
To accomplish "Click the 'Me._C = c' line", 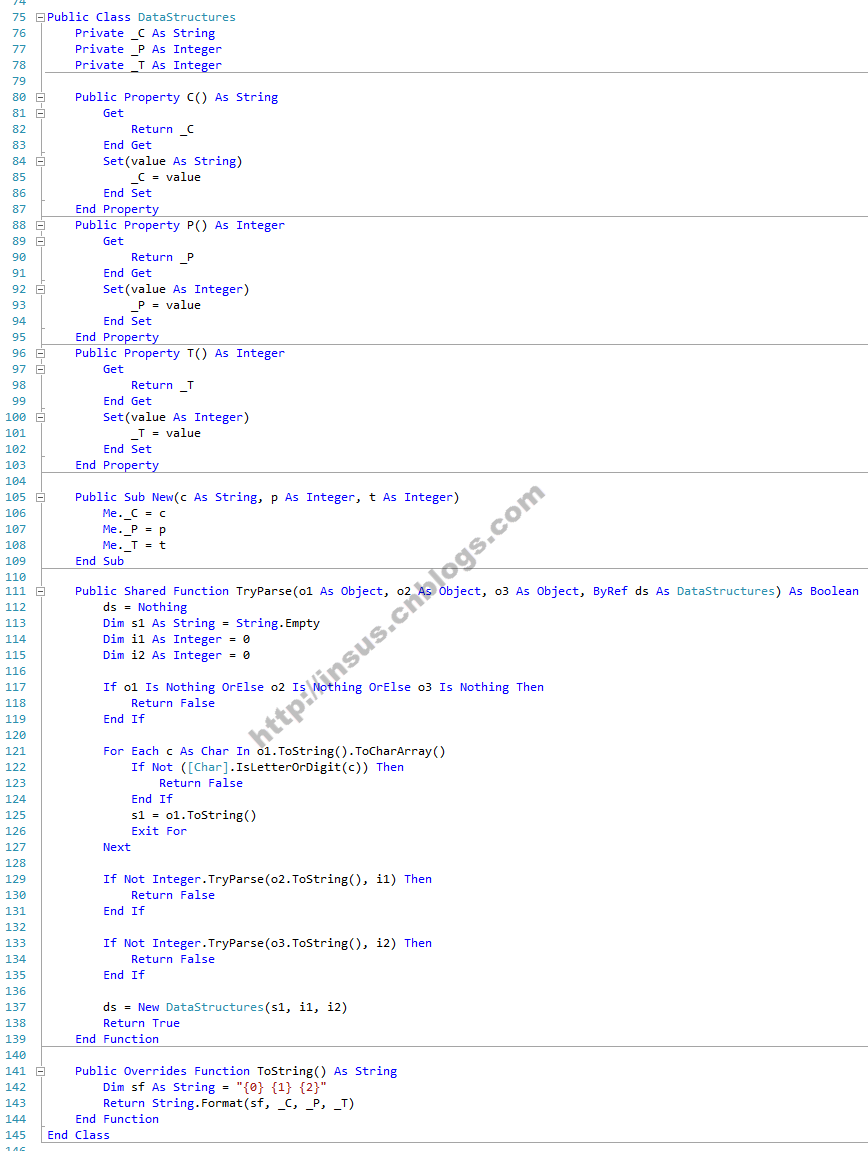I will [134, 514].
